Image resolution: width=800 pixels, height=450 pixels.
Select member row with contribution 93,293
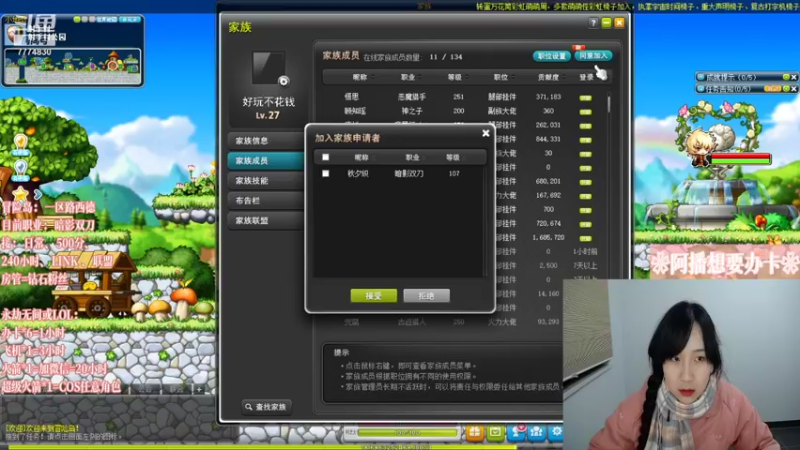444,322
